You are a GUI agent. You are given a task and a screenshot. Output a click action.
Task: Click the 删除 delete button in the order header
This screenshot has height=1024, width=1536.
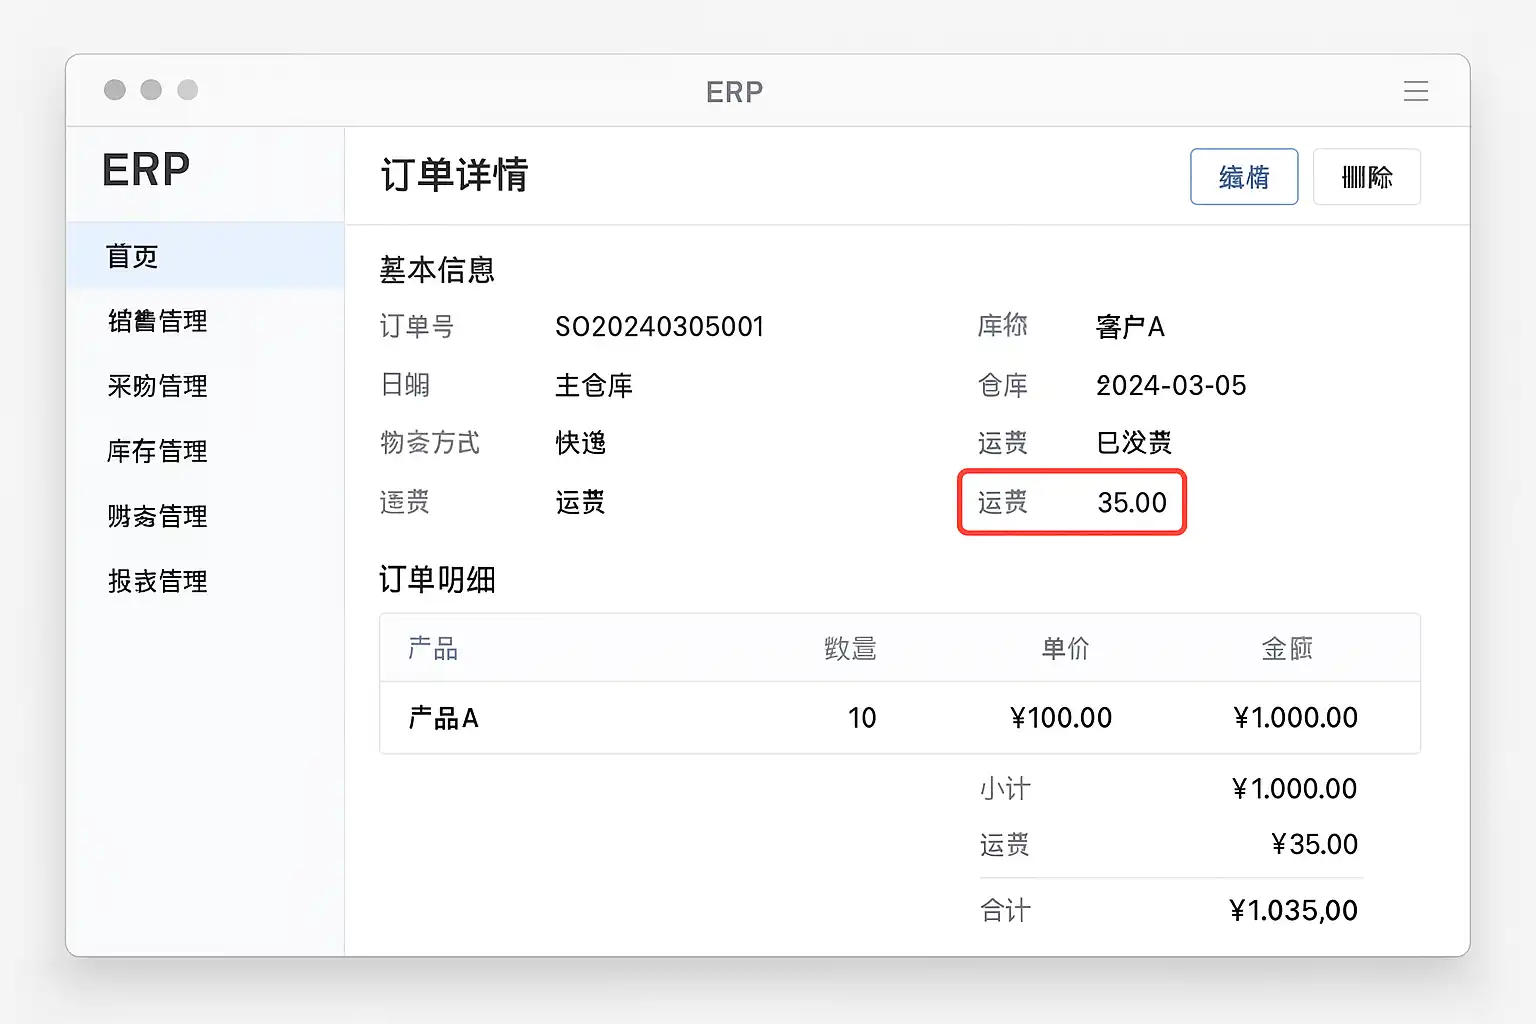tap(1367, 177)
